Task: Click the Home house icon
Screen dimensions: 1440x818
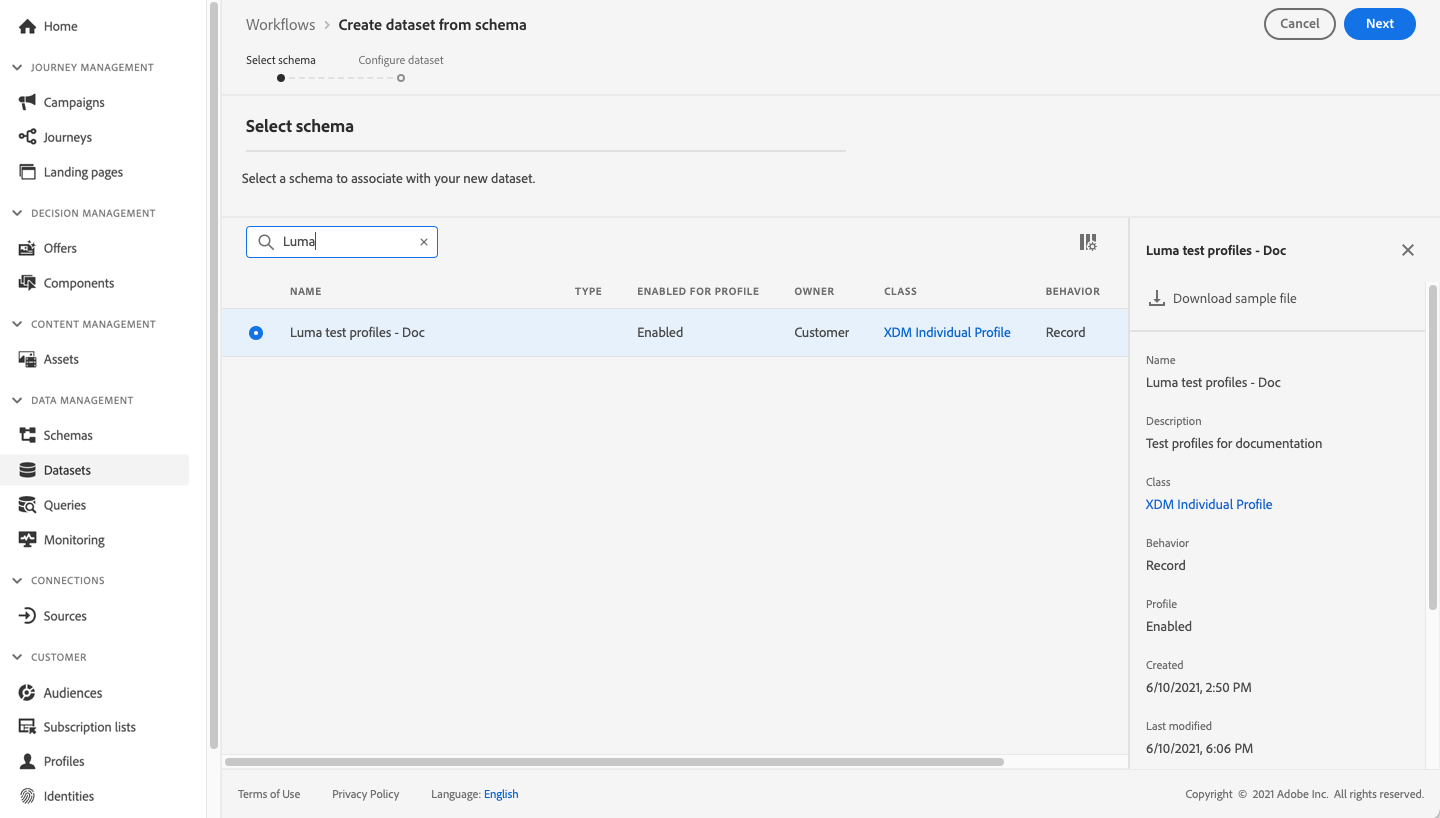Action: point(27,26)
